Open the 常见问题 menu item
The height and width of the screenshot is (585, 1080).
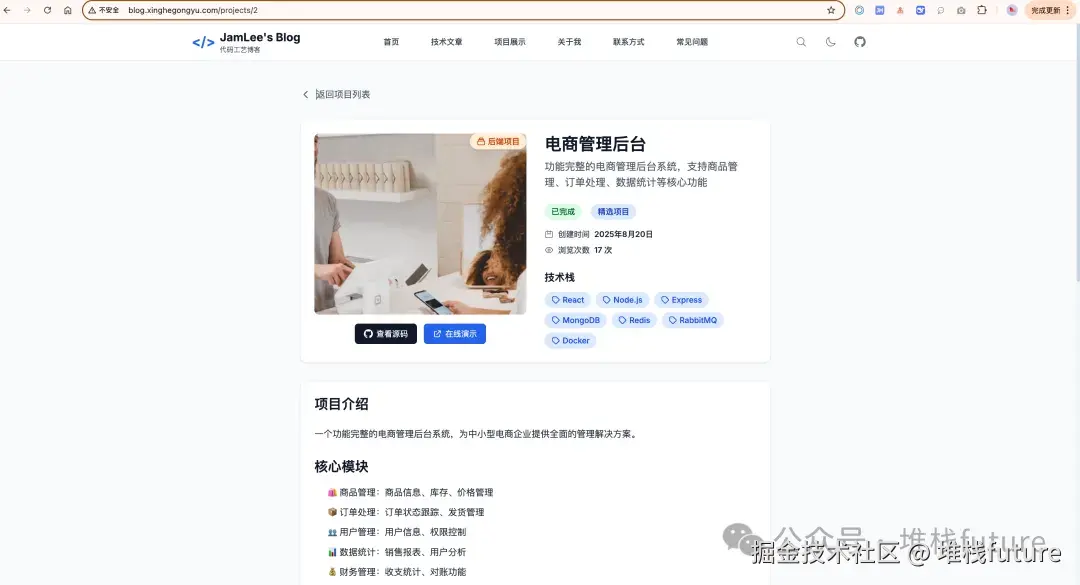pos(691,42)
